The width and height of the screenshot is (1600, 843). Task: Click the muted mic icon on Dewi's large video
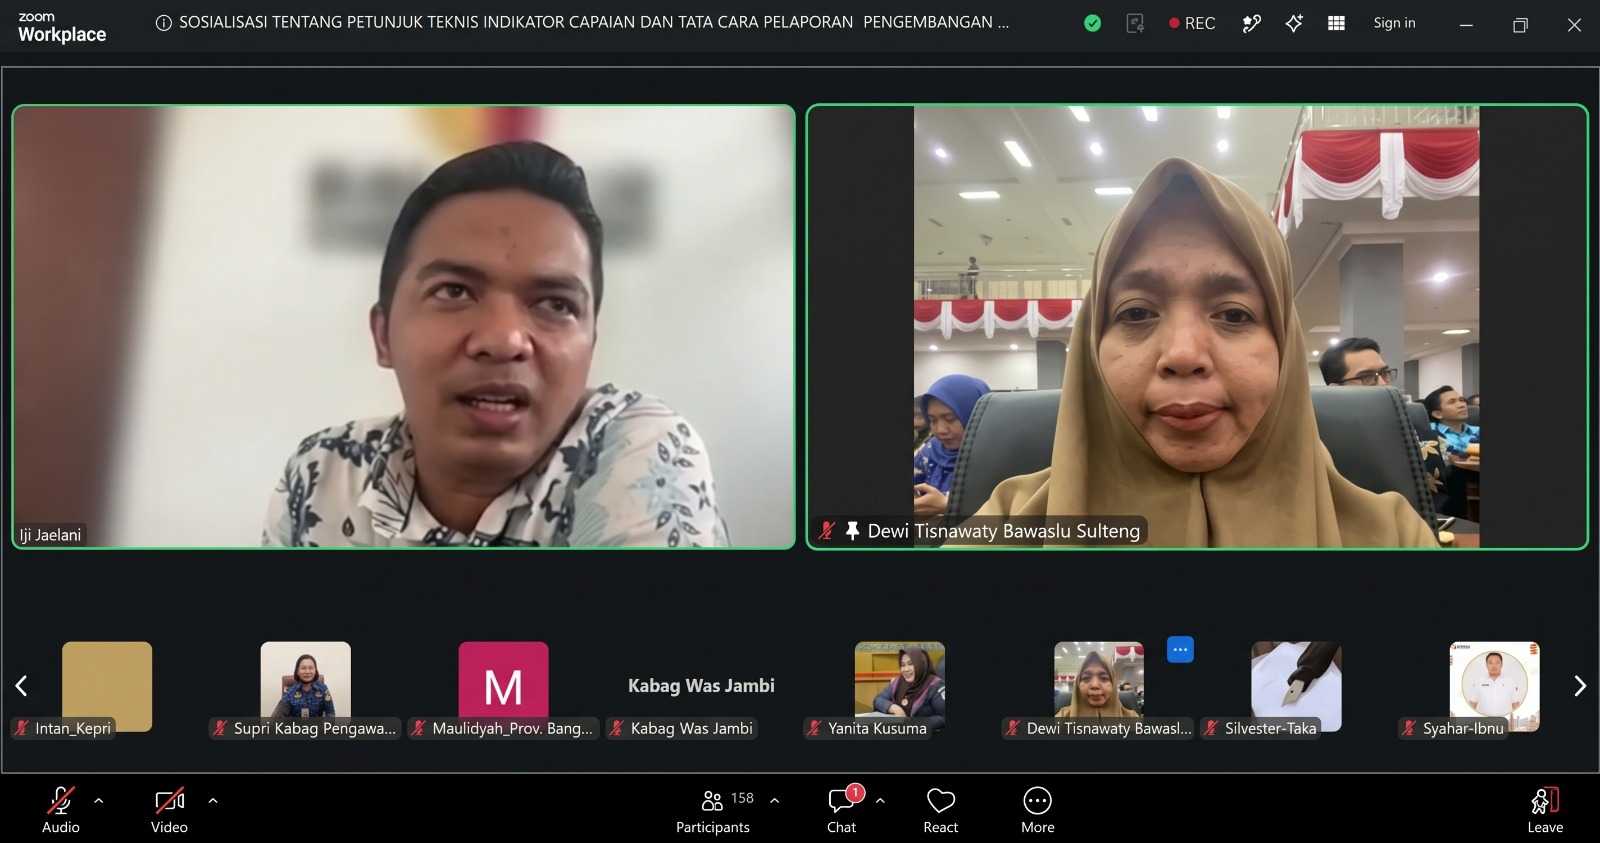point(826,531)
